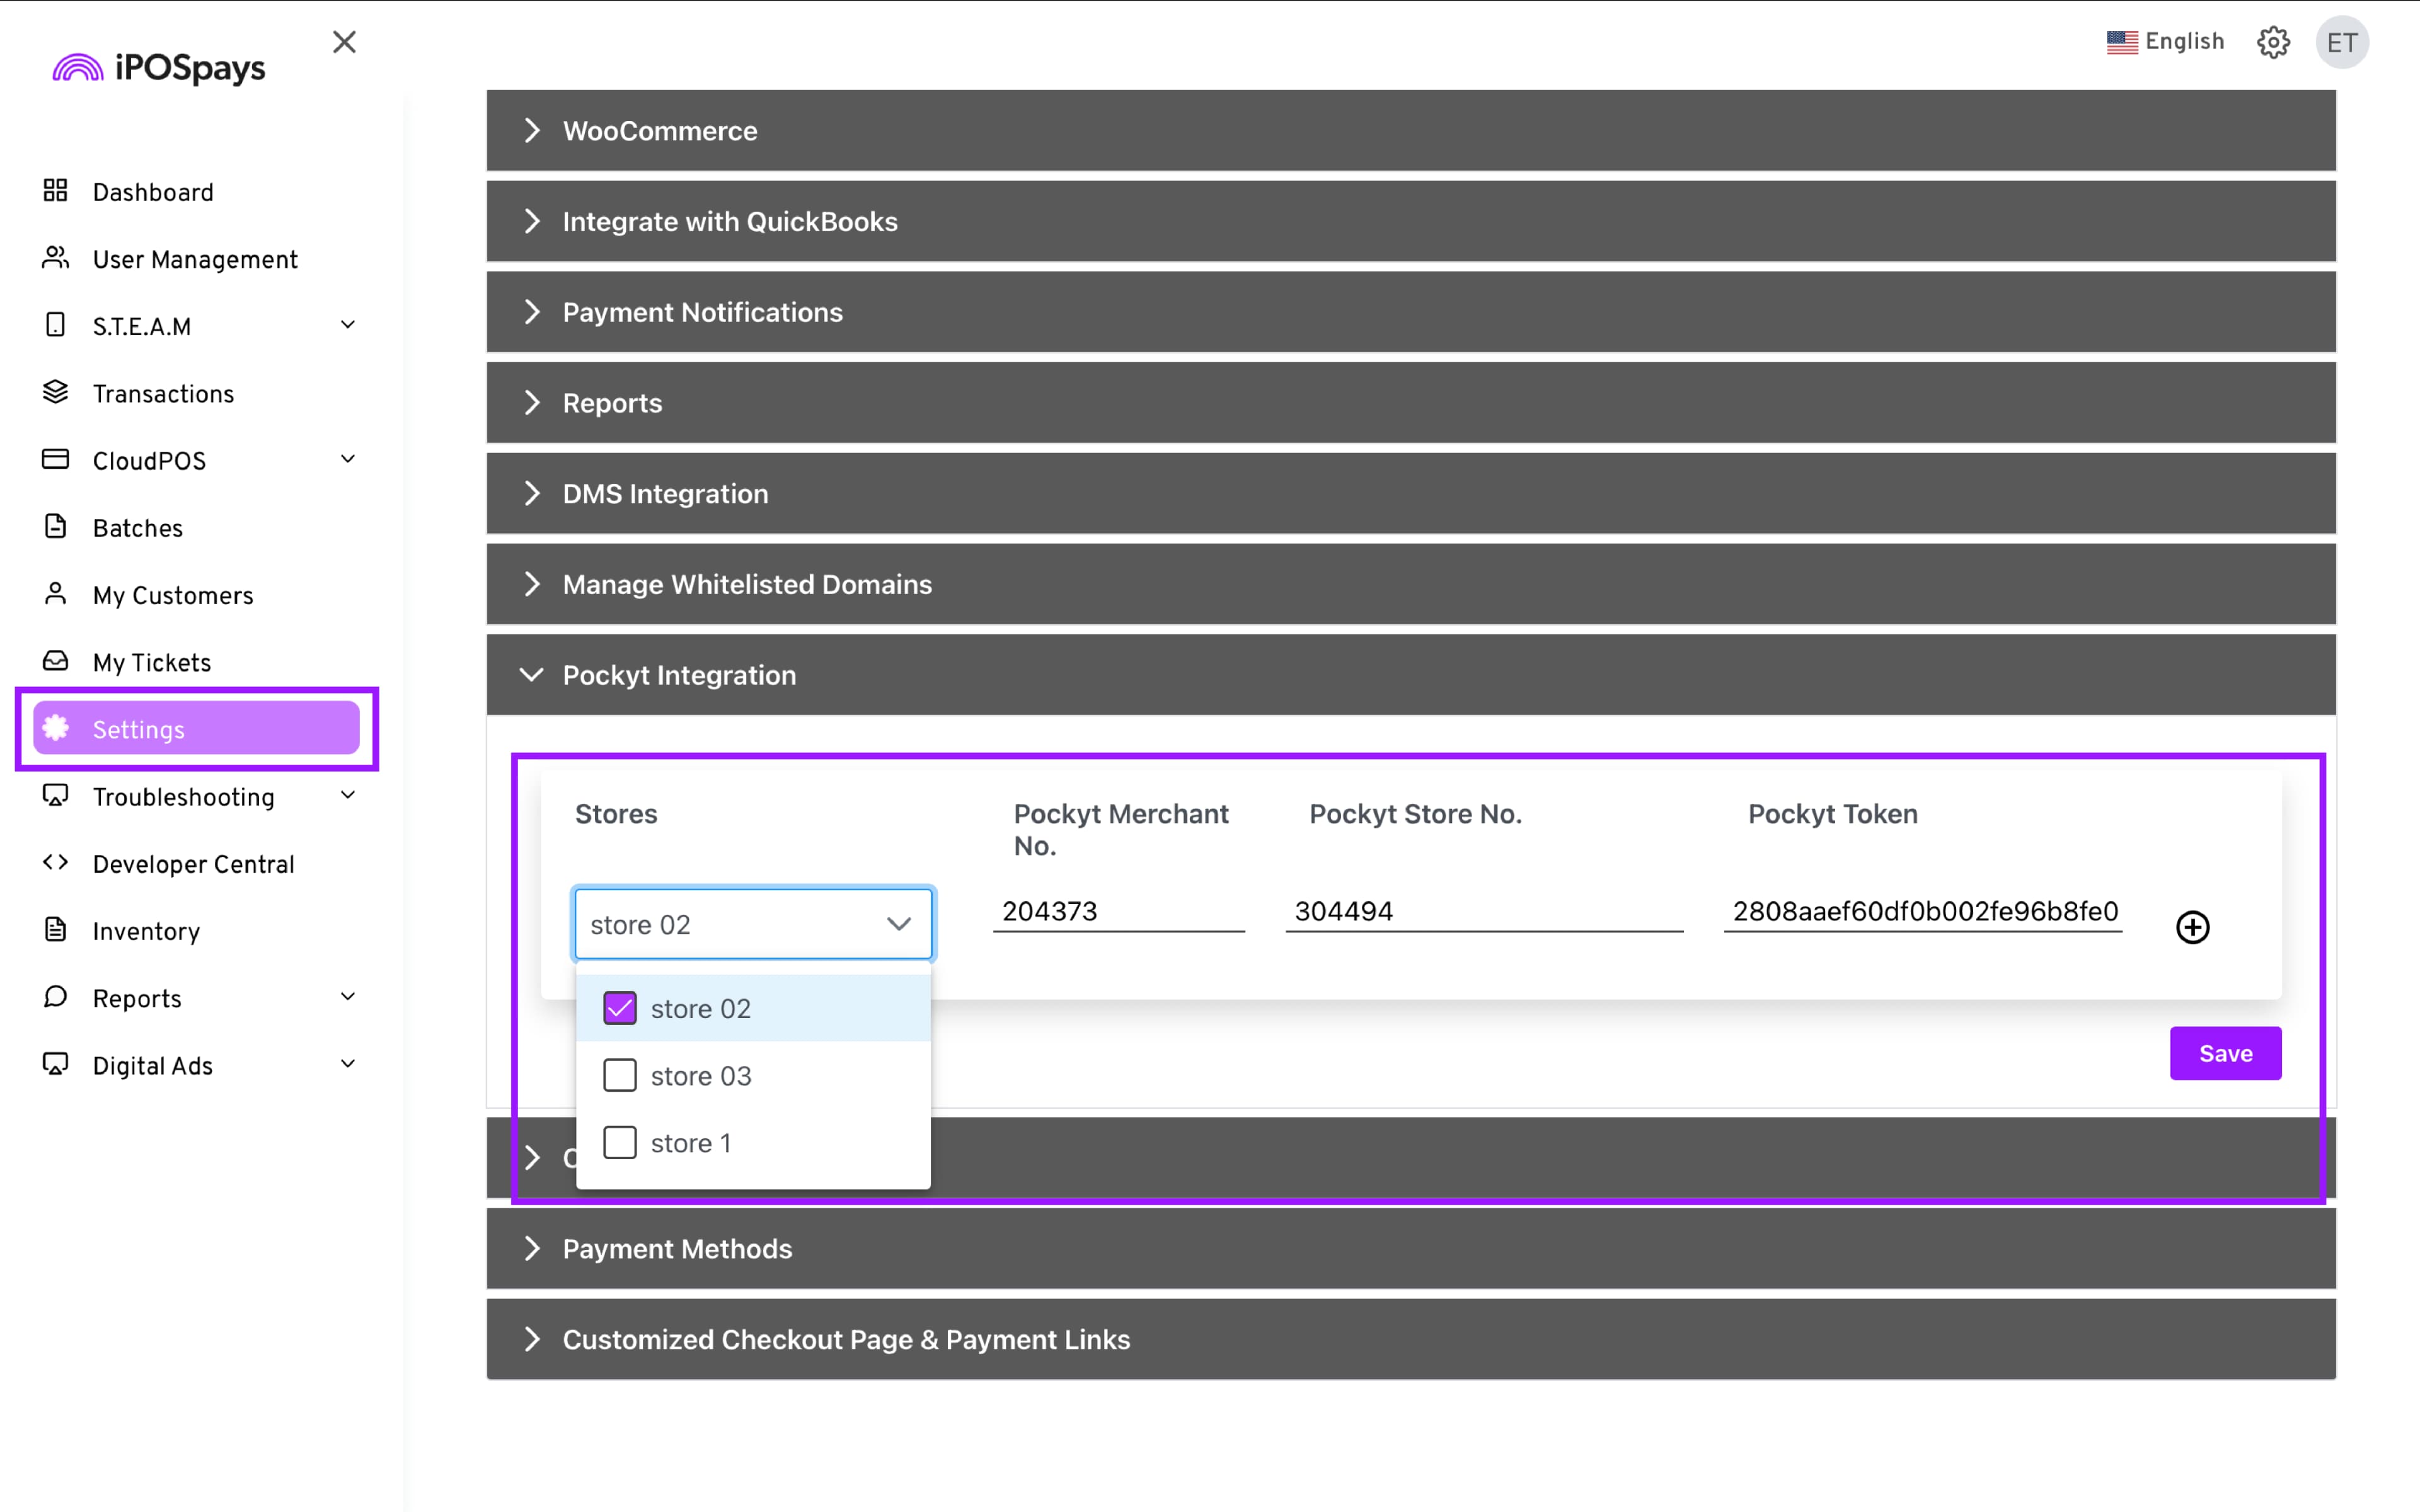Expand the S.T.E.A.M sidebar submenu arrow

tap(348, 325)
